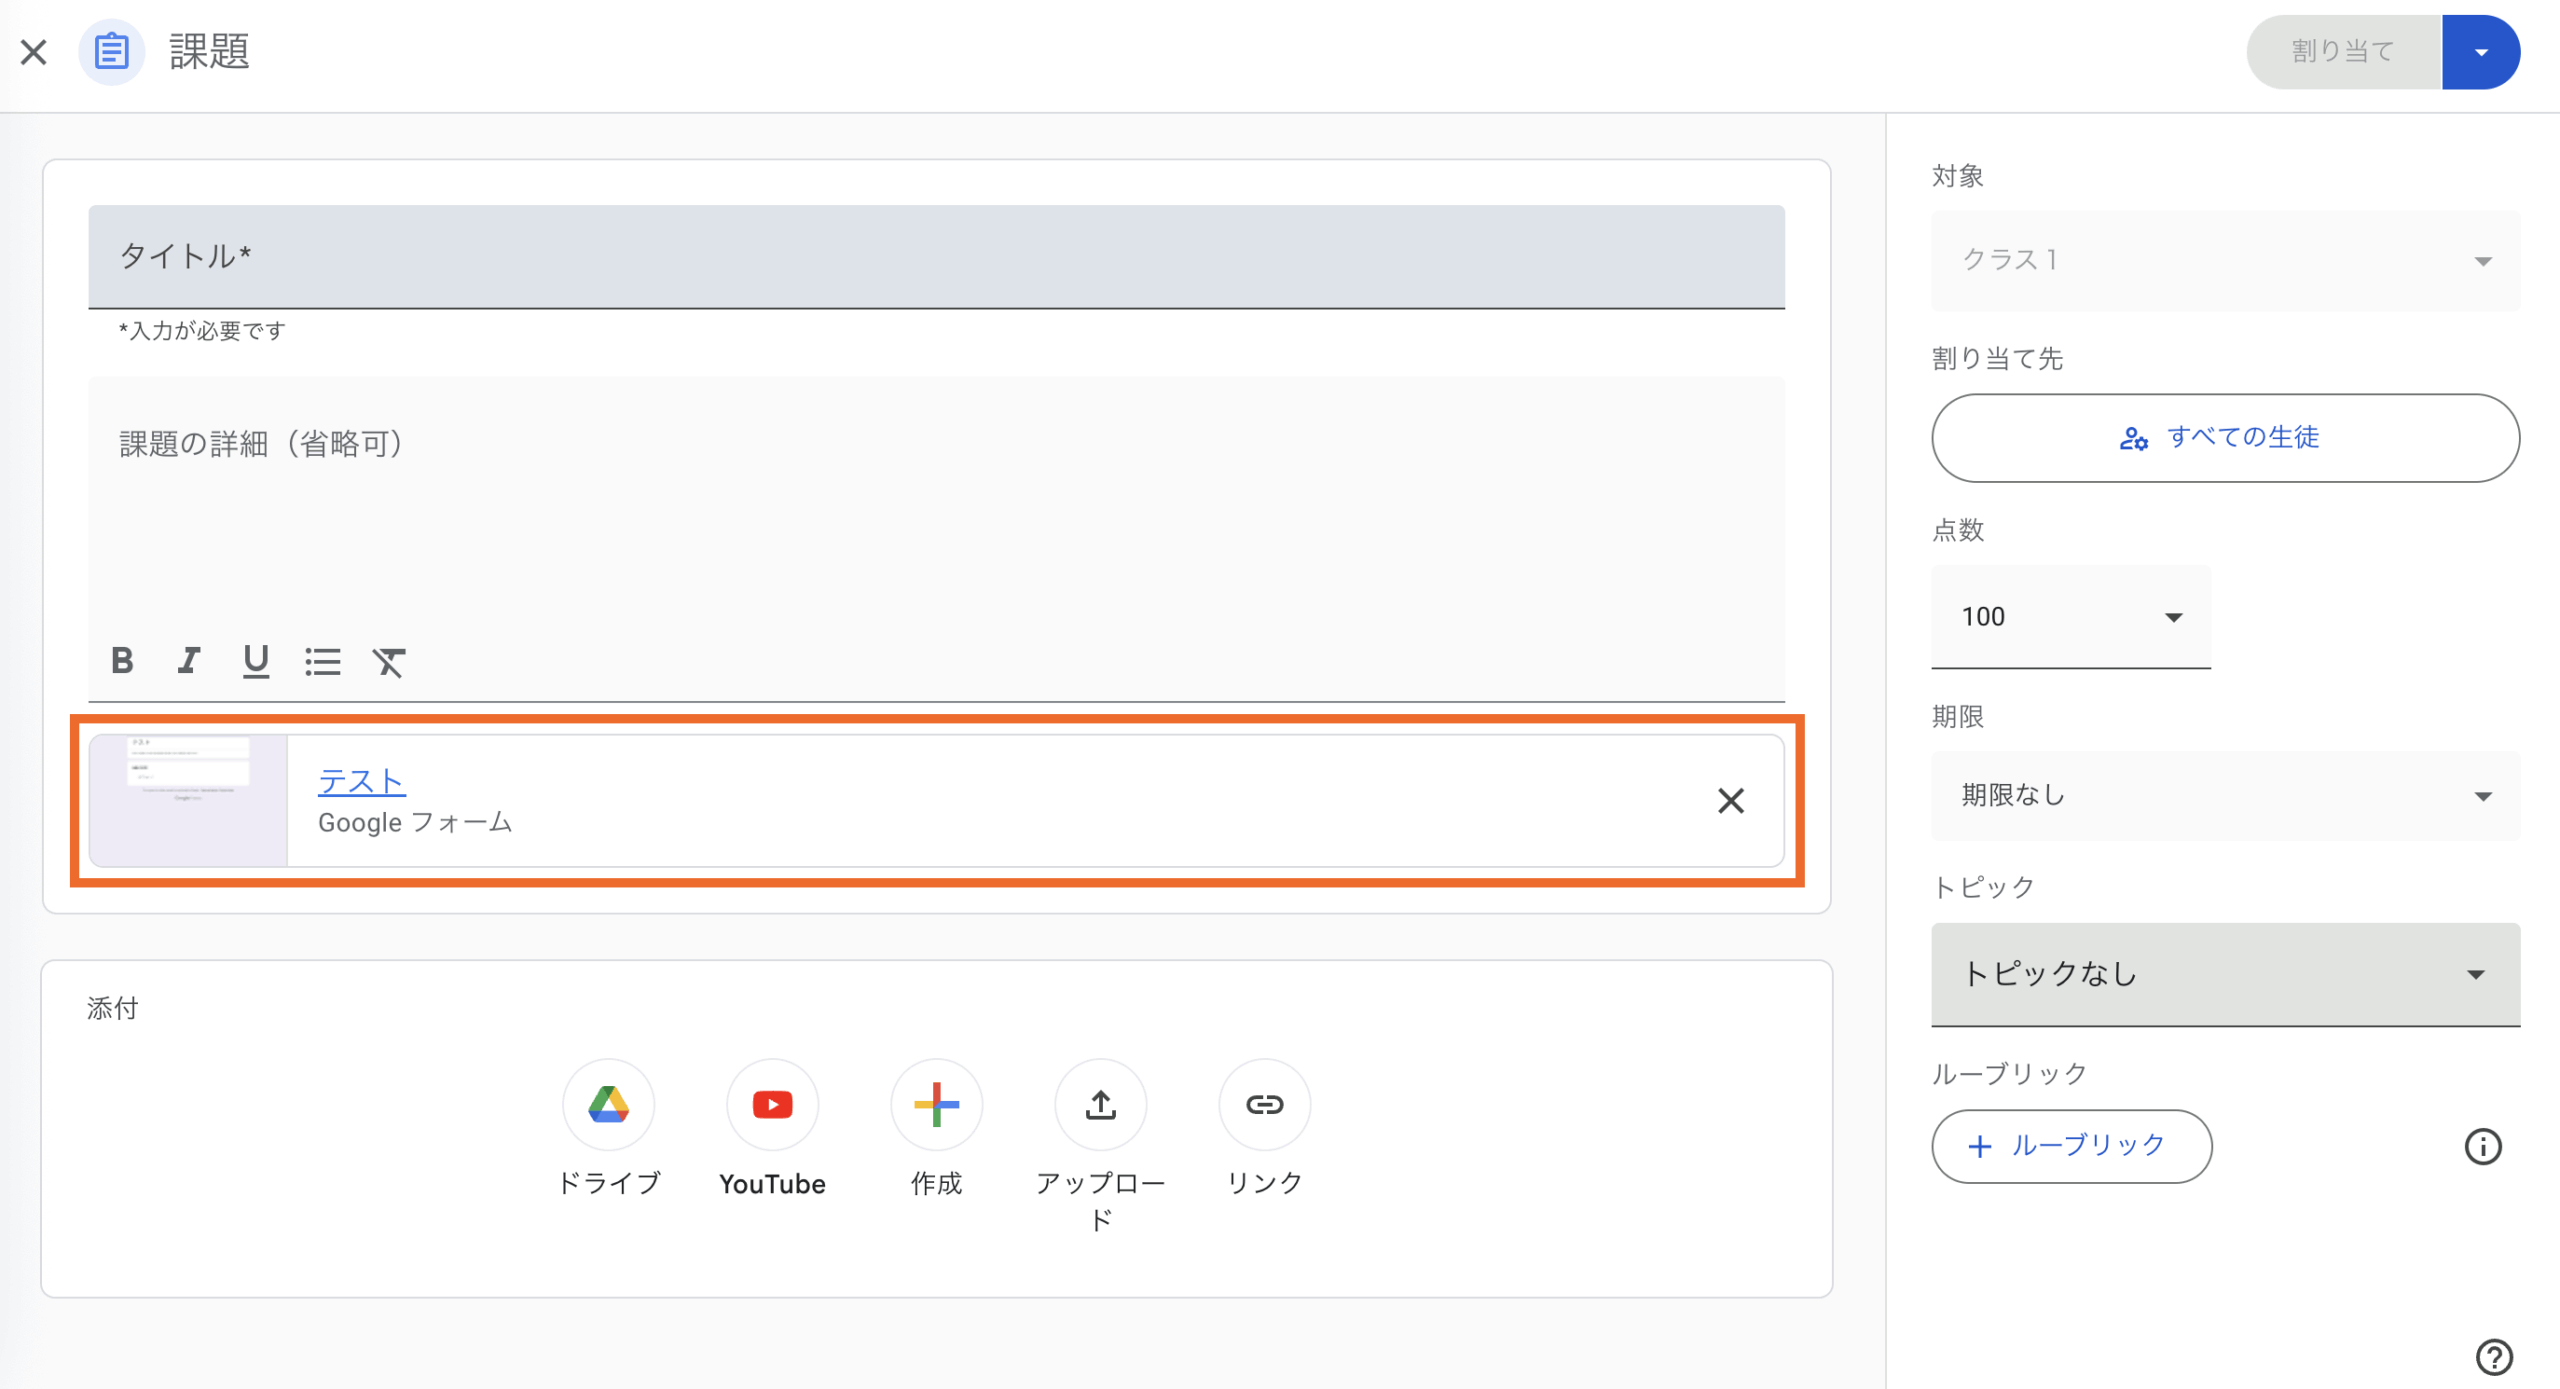
Task: Toggle italic formatting
Action: click(189, 661)
